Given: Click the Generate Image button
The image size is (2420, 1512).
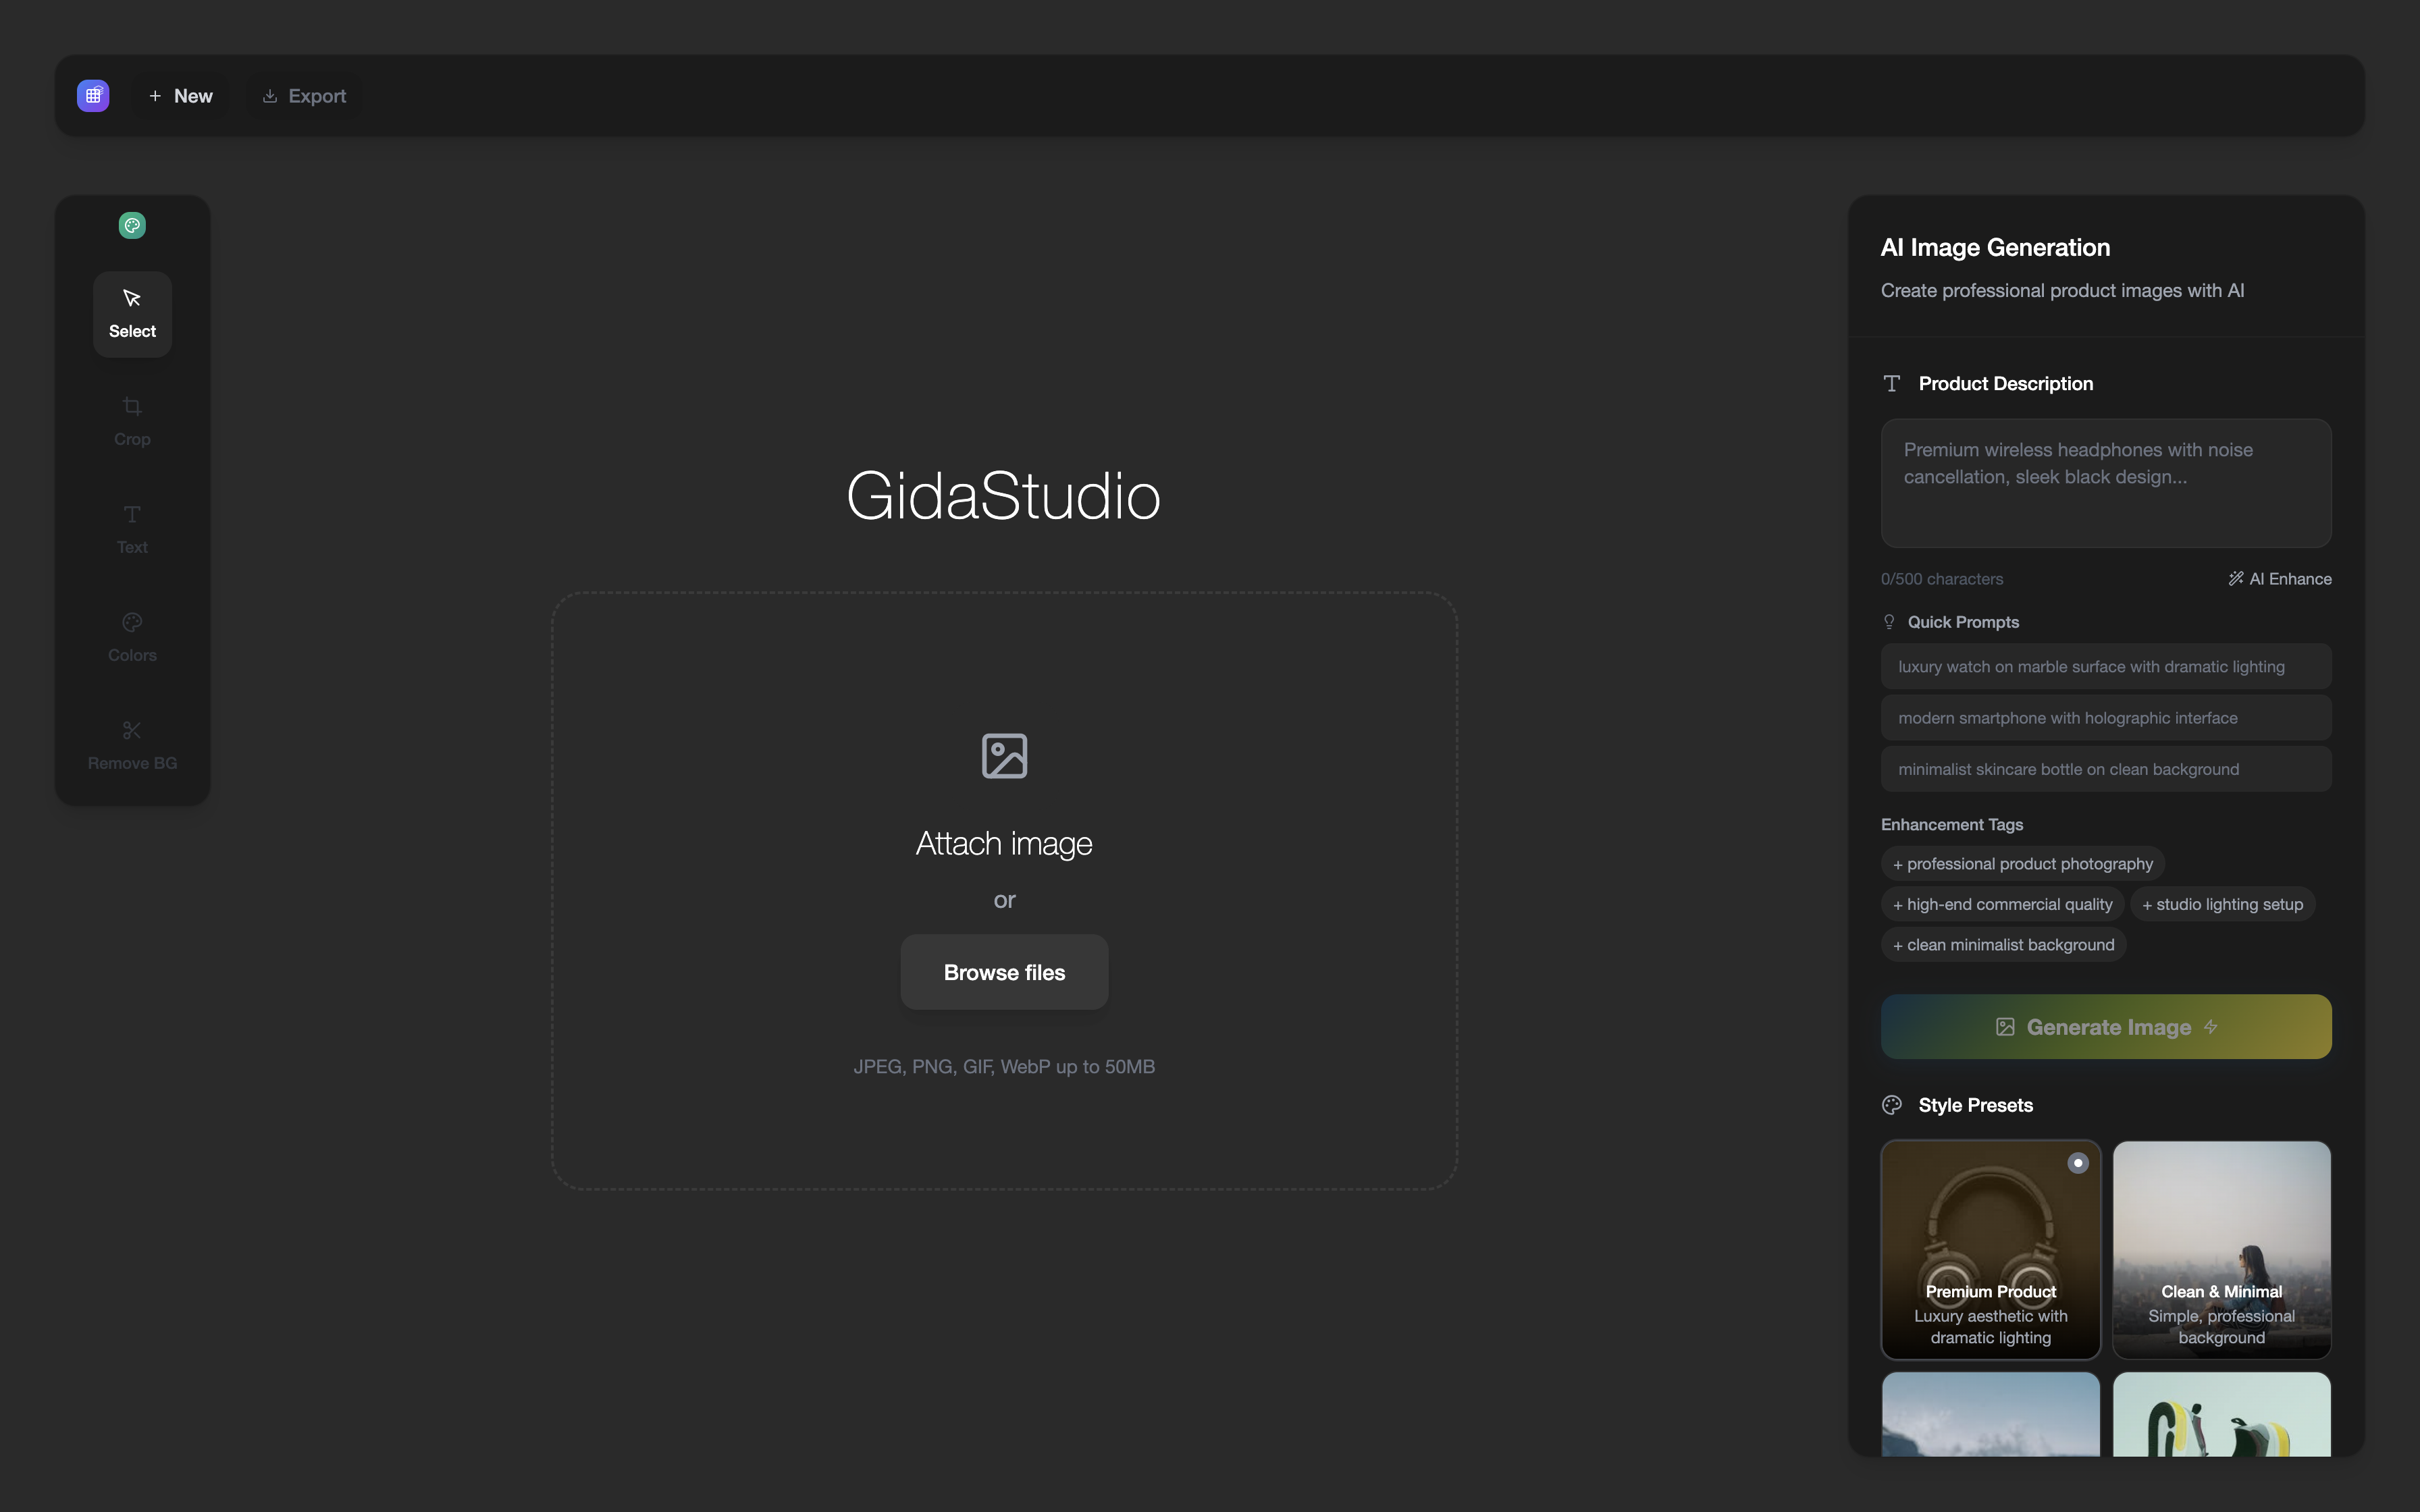Looking at the screenshot, I should point(2105,1027).
